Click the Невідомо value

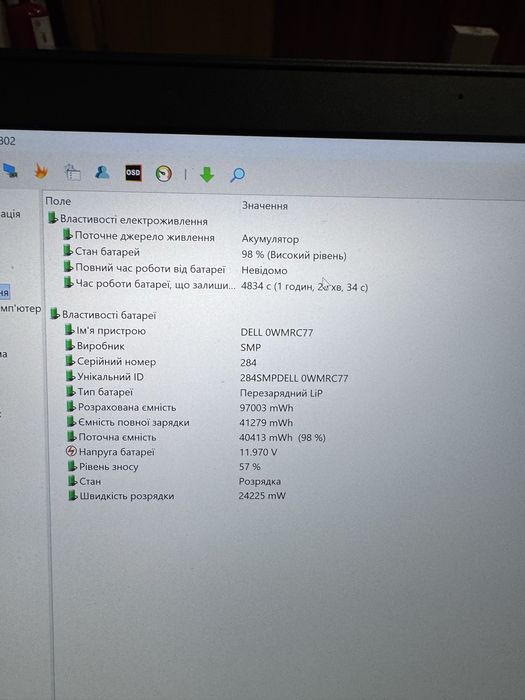(x=264, y=271)
